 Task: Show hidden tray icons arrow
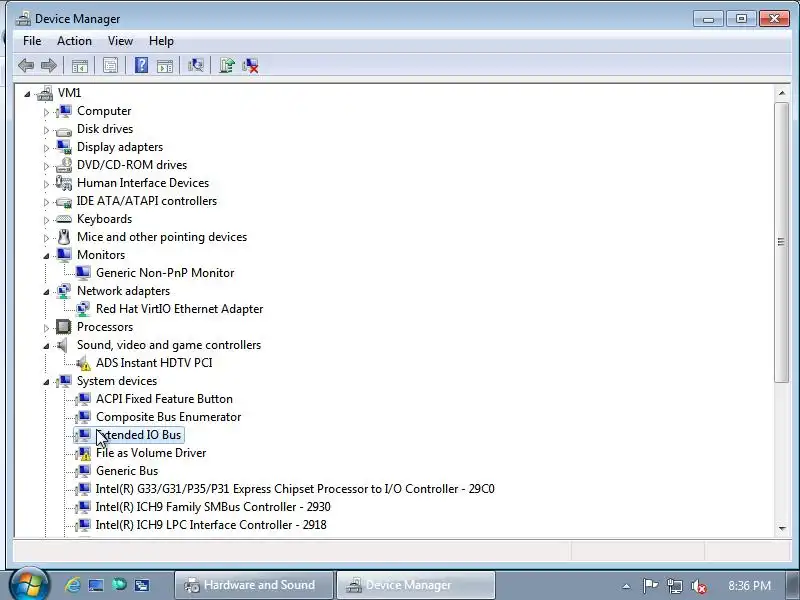(x=626, y=586)
